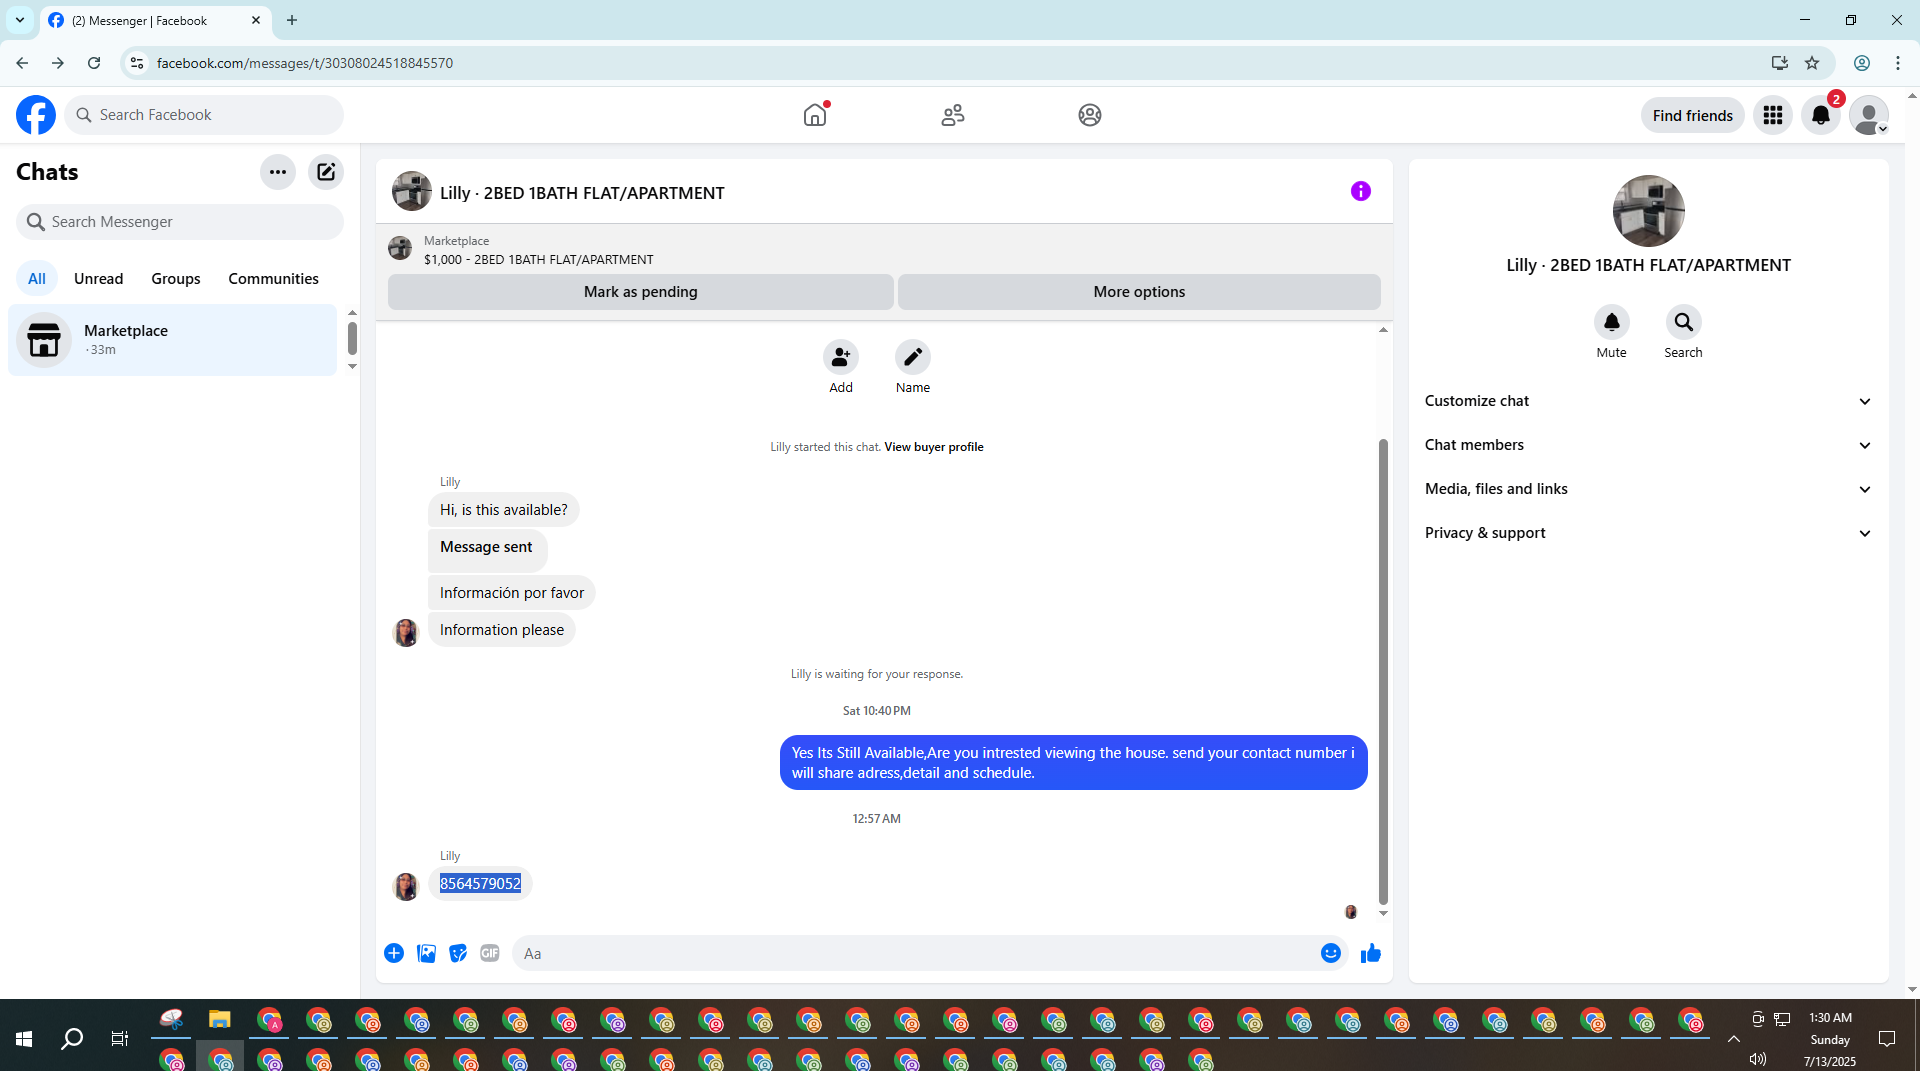The image size is (1920, 1071).
Task: Click the Search Messenger field
Action: coord(180,222)
